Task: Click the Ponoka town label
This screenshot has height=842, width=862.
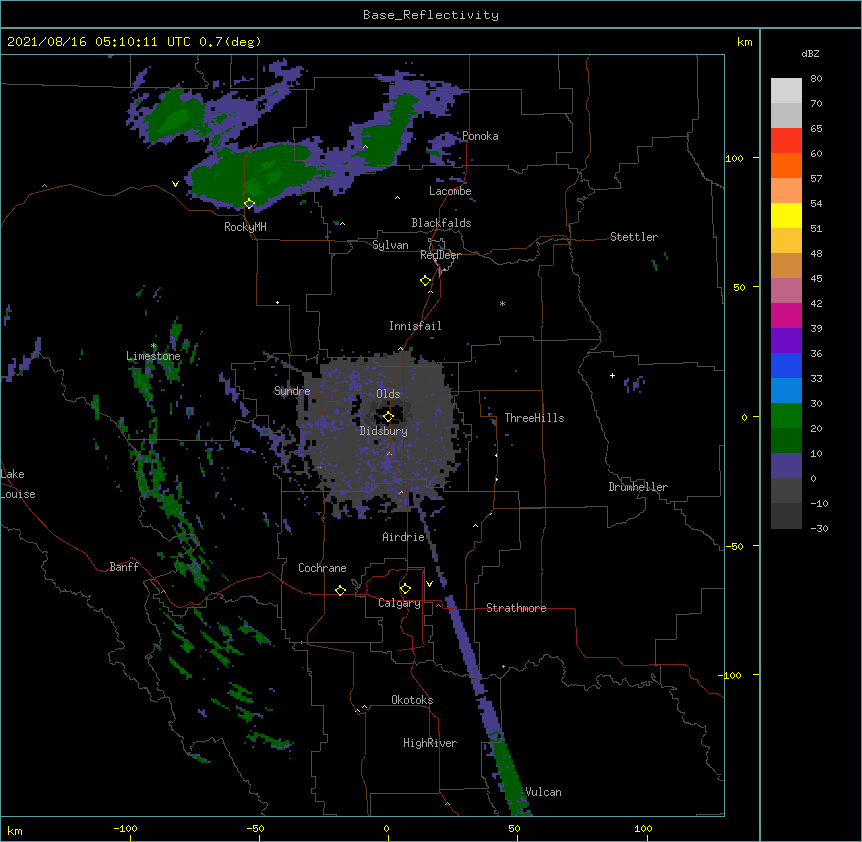Action: [480, 136]
